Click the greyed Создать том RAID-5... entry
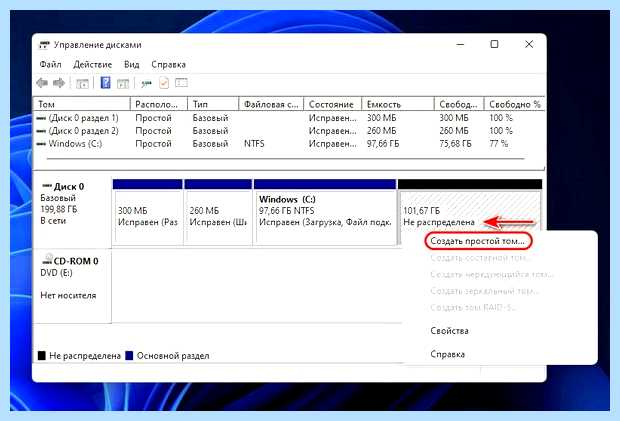 473,307
